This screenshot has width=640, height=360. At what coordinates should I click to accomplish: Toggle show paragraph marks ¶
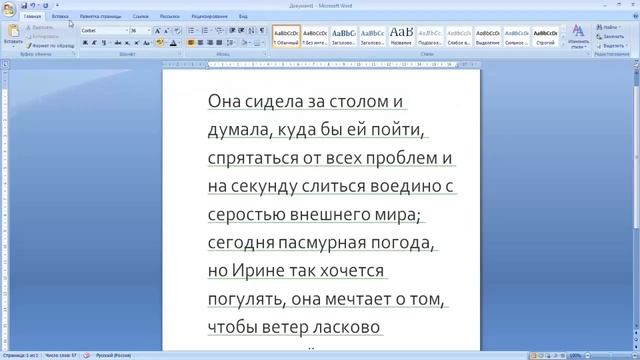pos(262,31)
